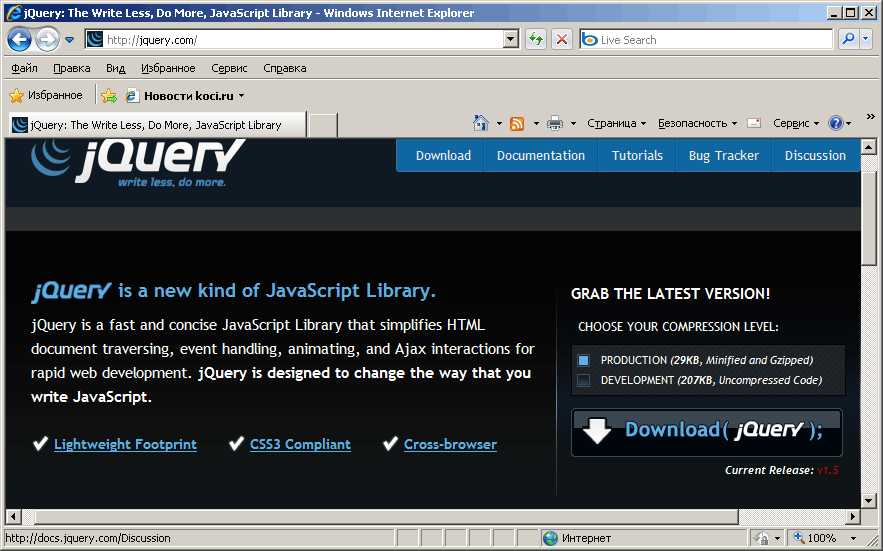Open the Tutorials navigation tab
Viewport: 883px width, 551px height.
pos(637,155)
